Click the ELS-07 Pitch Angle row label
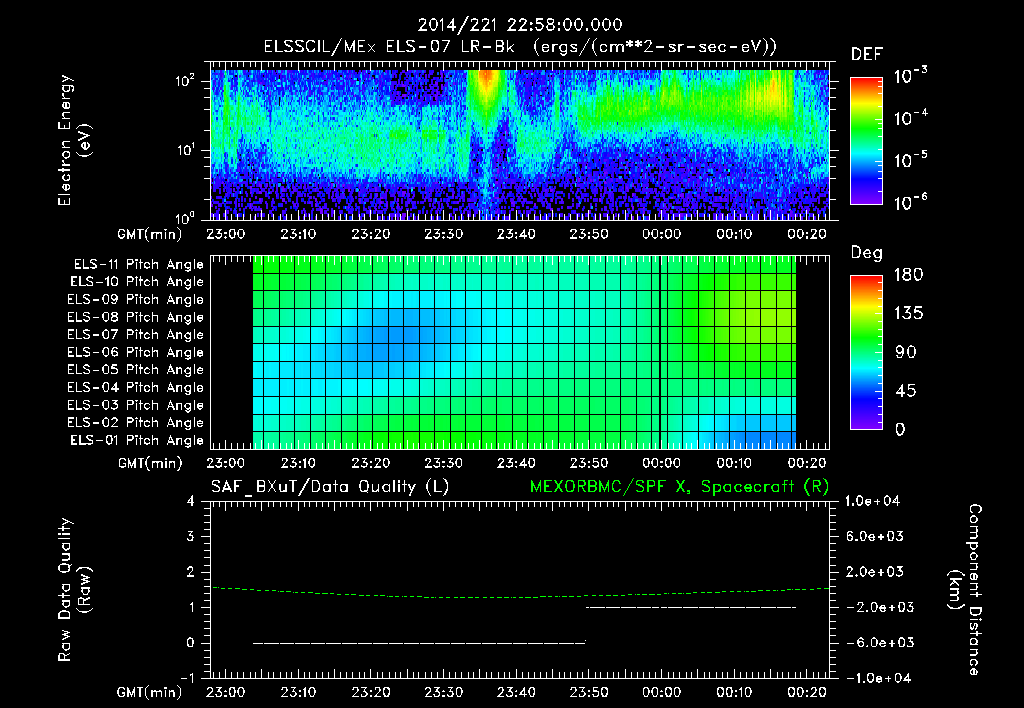Image resolution: width=1024 pixels, height=708 pixels. click(135, 334)
